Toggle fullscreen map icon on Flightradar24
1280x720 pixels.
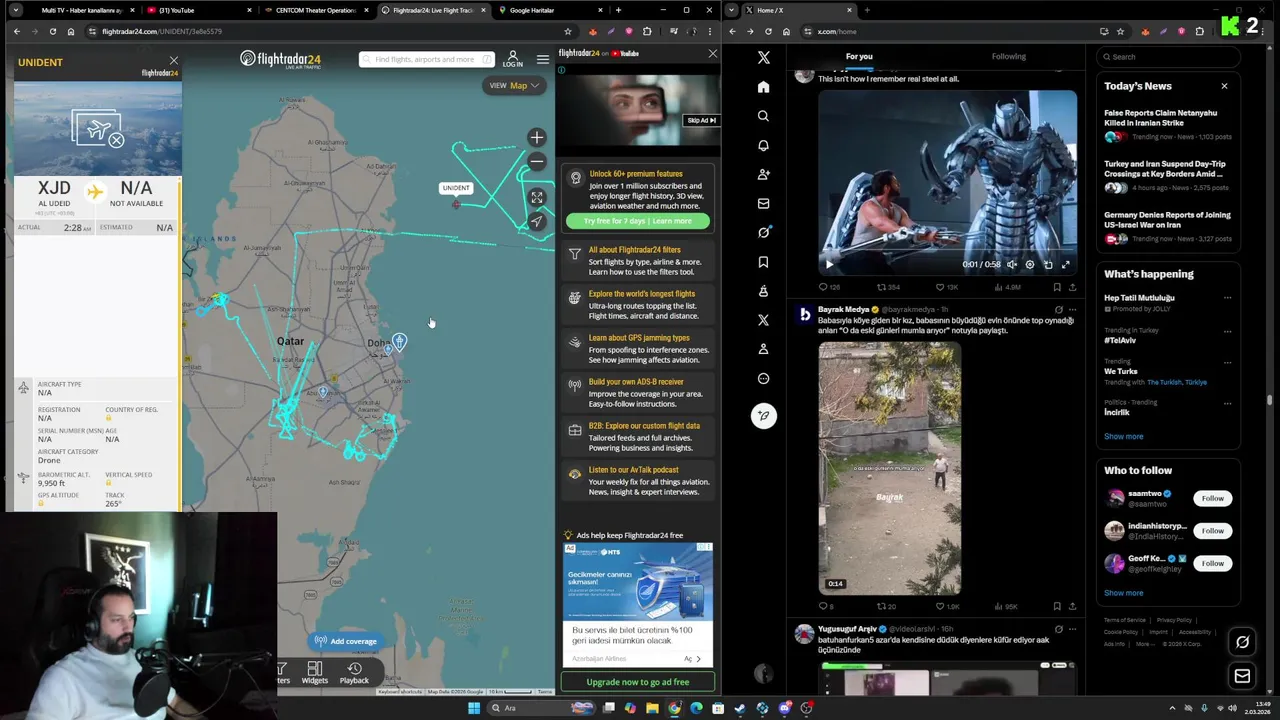[537, 198]
